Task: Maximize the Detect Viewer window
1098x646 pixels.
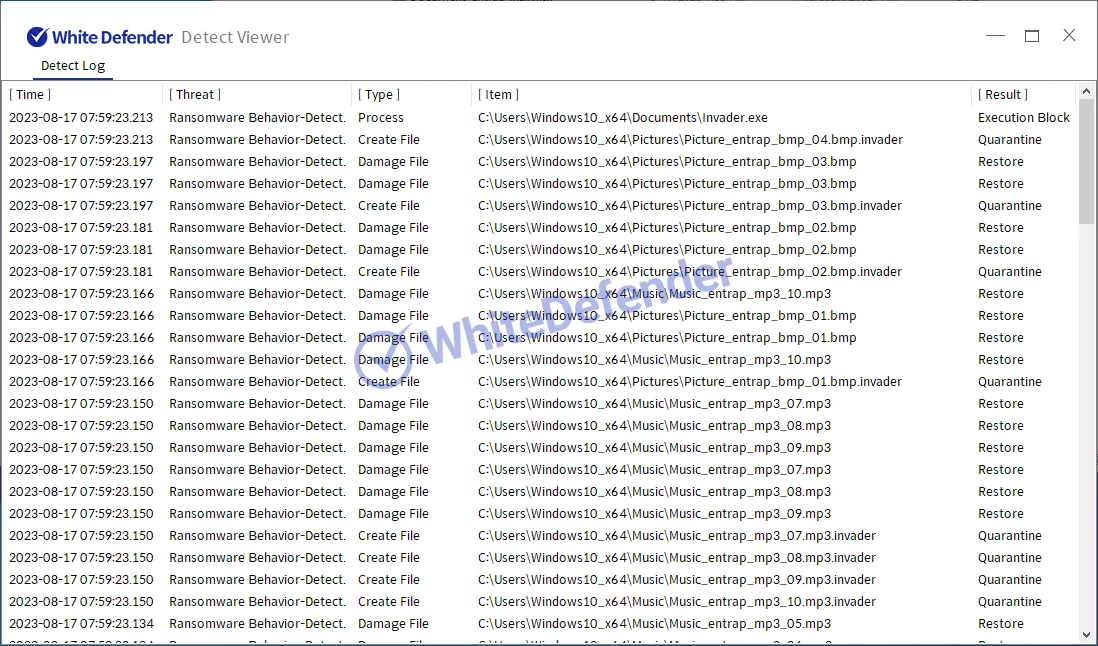Action: pyautogui.click(x=1032, y=36)
